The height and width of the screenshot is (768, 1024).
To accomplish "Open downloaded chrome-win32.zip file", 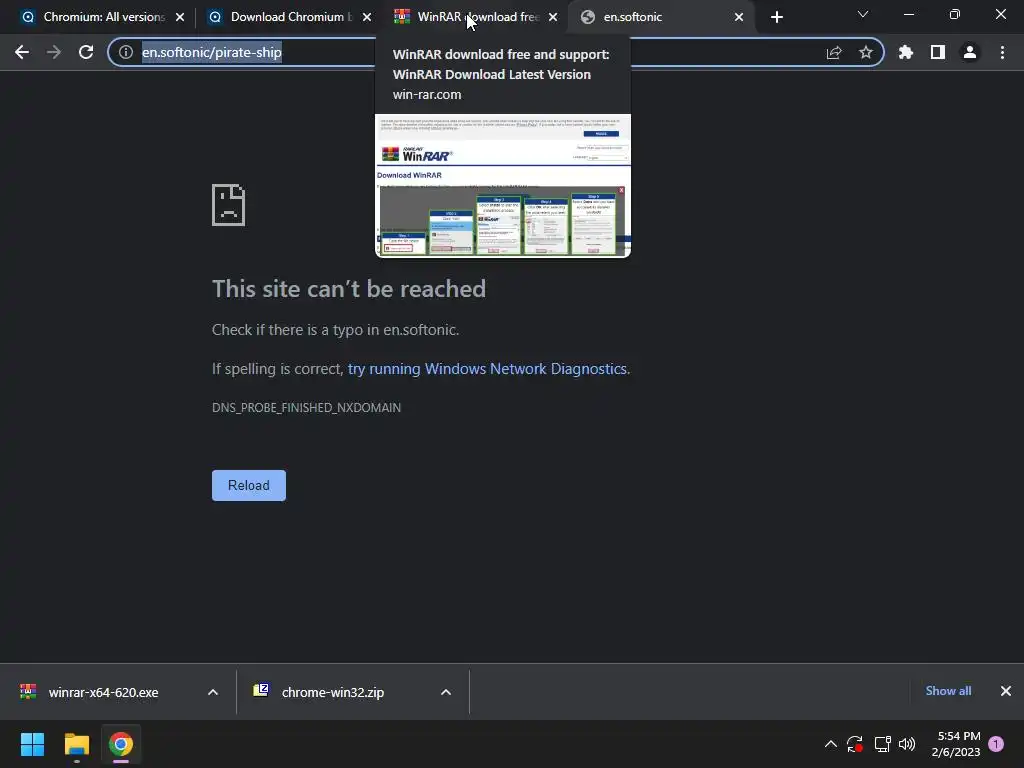I will tap(332, 692).
